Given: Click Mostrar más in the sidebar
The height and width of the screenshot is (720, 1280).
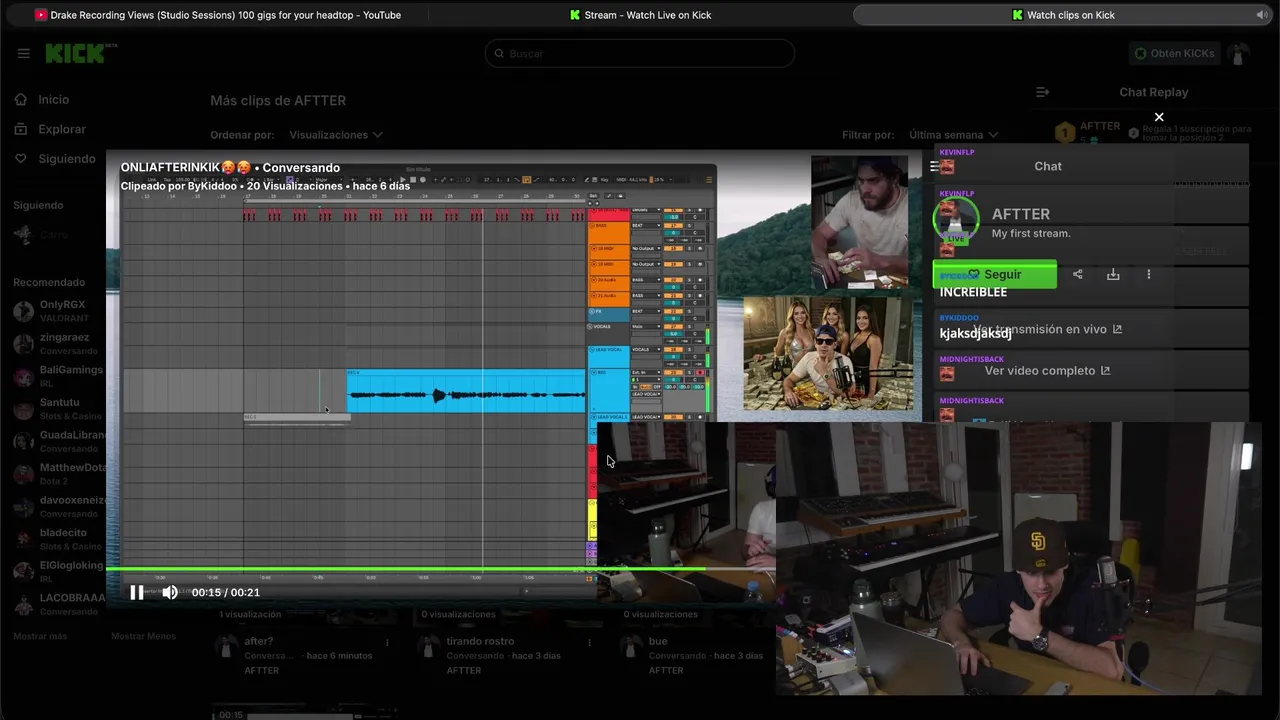Looking at the screenshot, I should pyautogui.click(x=40, y=636).
